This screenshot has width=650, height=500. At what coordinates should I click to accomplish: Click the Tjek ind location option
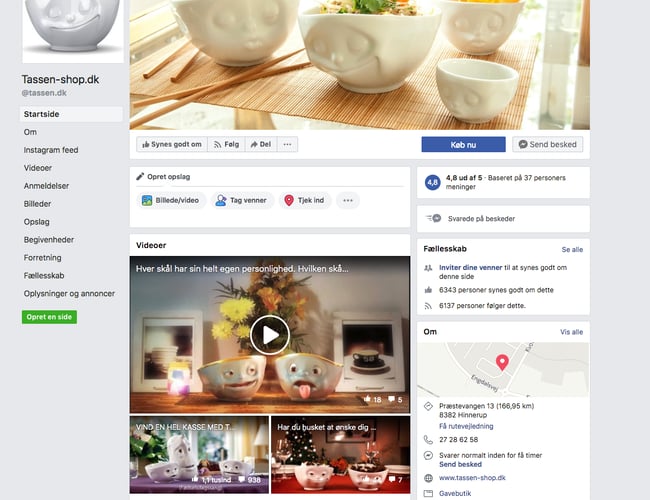coord(305,200)
